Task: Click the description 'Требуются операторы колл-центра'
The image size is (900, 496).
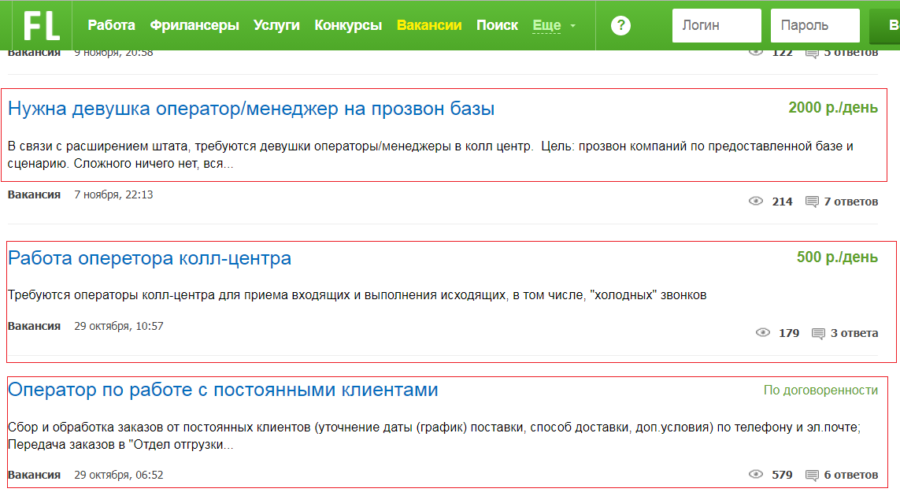Action: pyautogui.click(x=357, y=295)
